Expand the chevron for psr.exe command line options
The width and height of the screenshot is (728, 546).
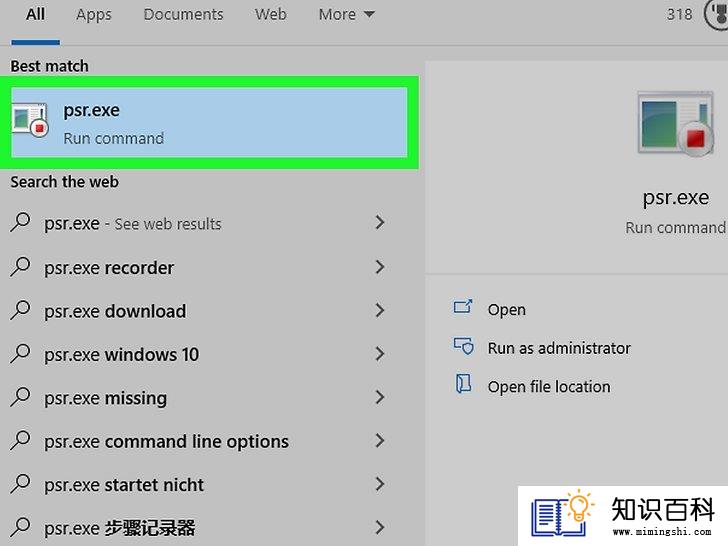380,441
